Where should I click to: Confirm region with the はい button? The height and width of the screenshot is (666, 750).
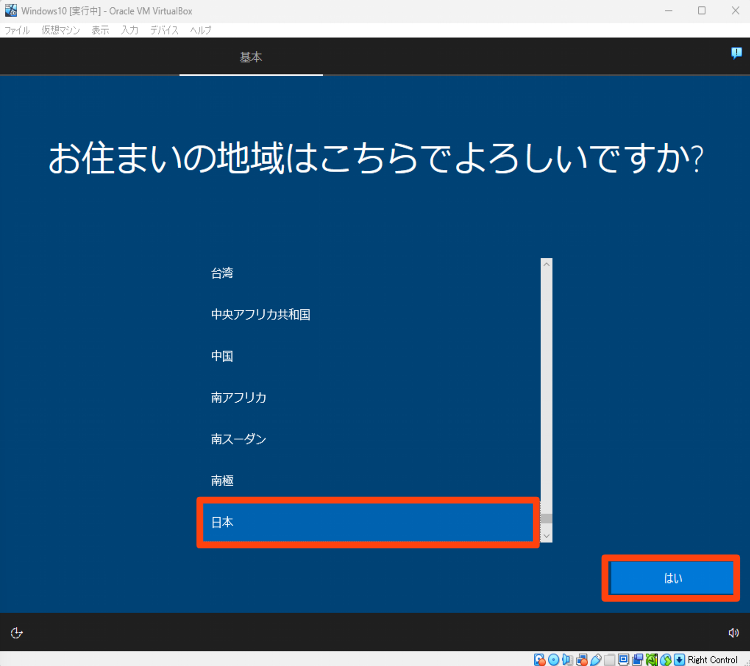point(672,578)
